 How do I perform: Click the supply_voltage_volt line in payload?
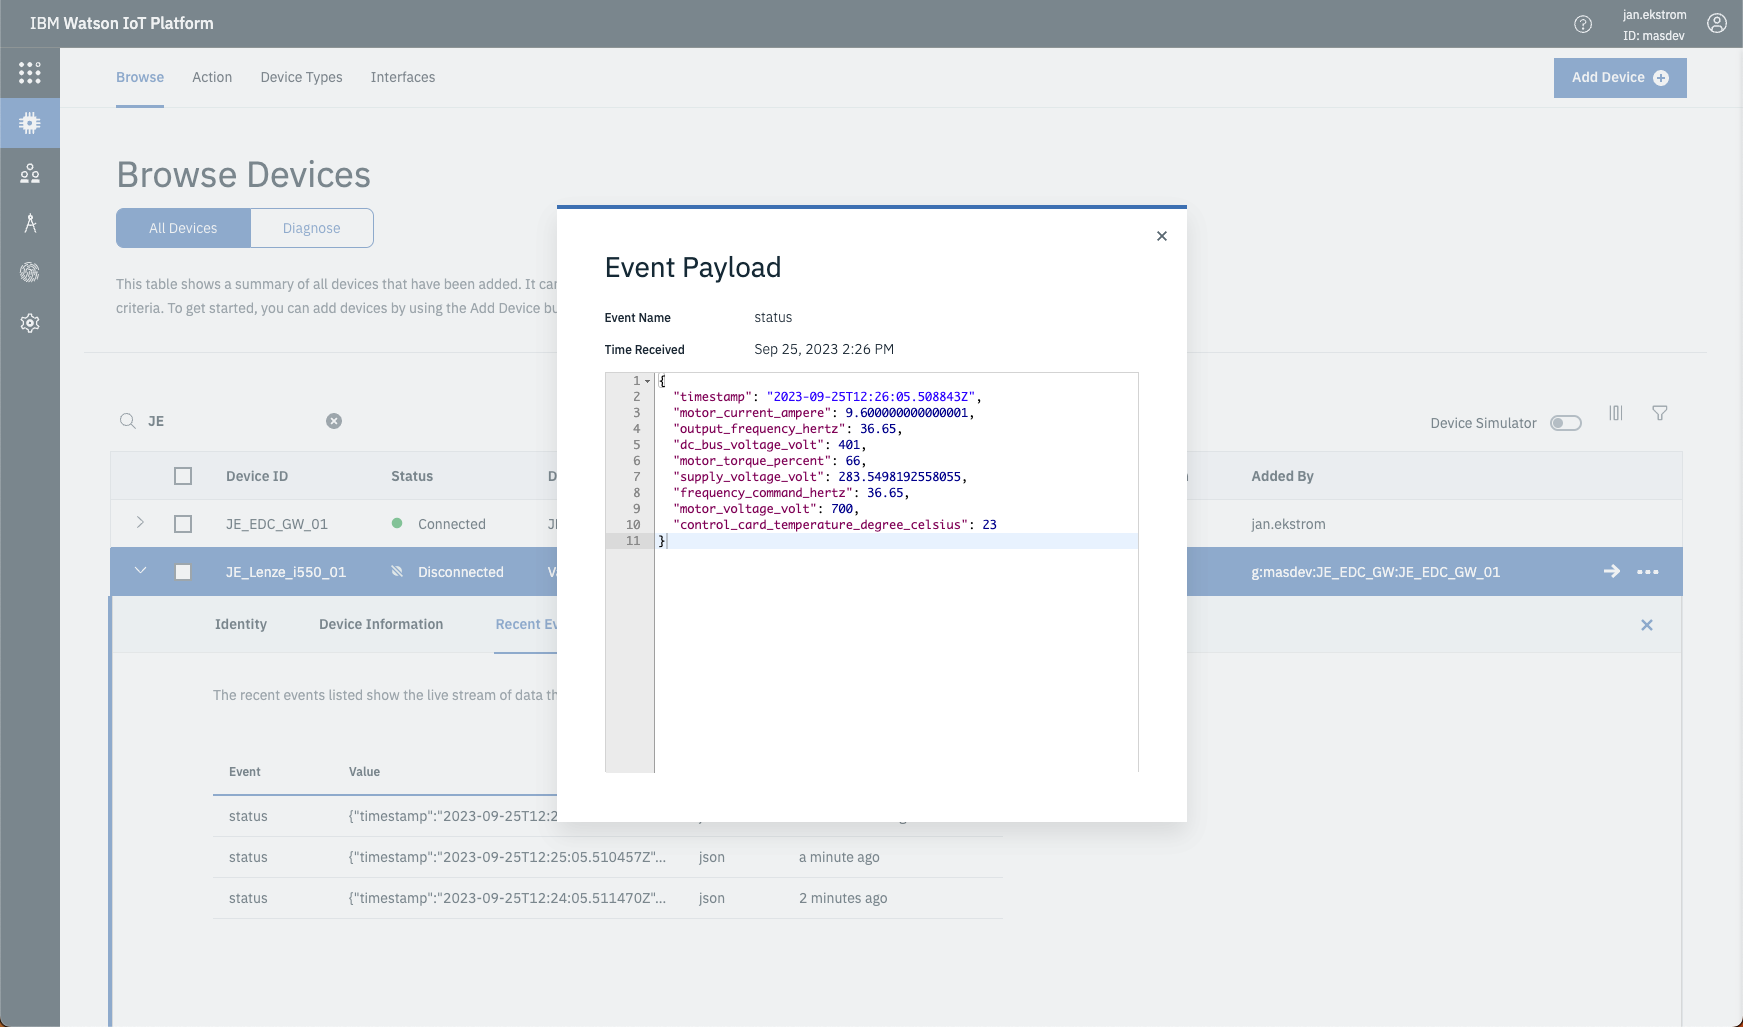click(820, 477)
